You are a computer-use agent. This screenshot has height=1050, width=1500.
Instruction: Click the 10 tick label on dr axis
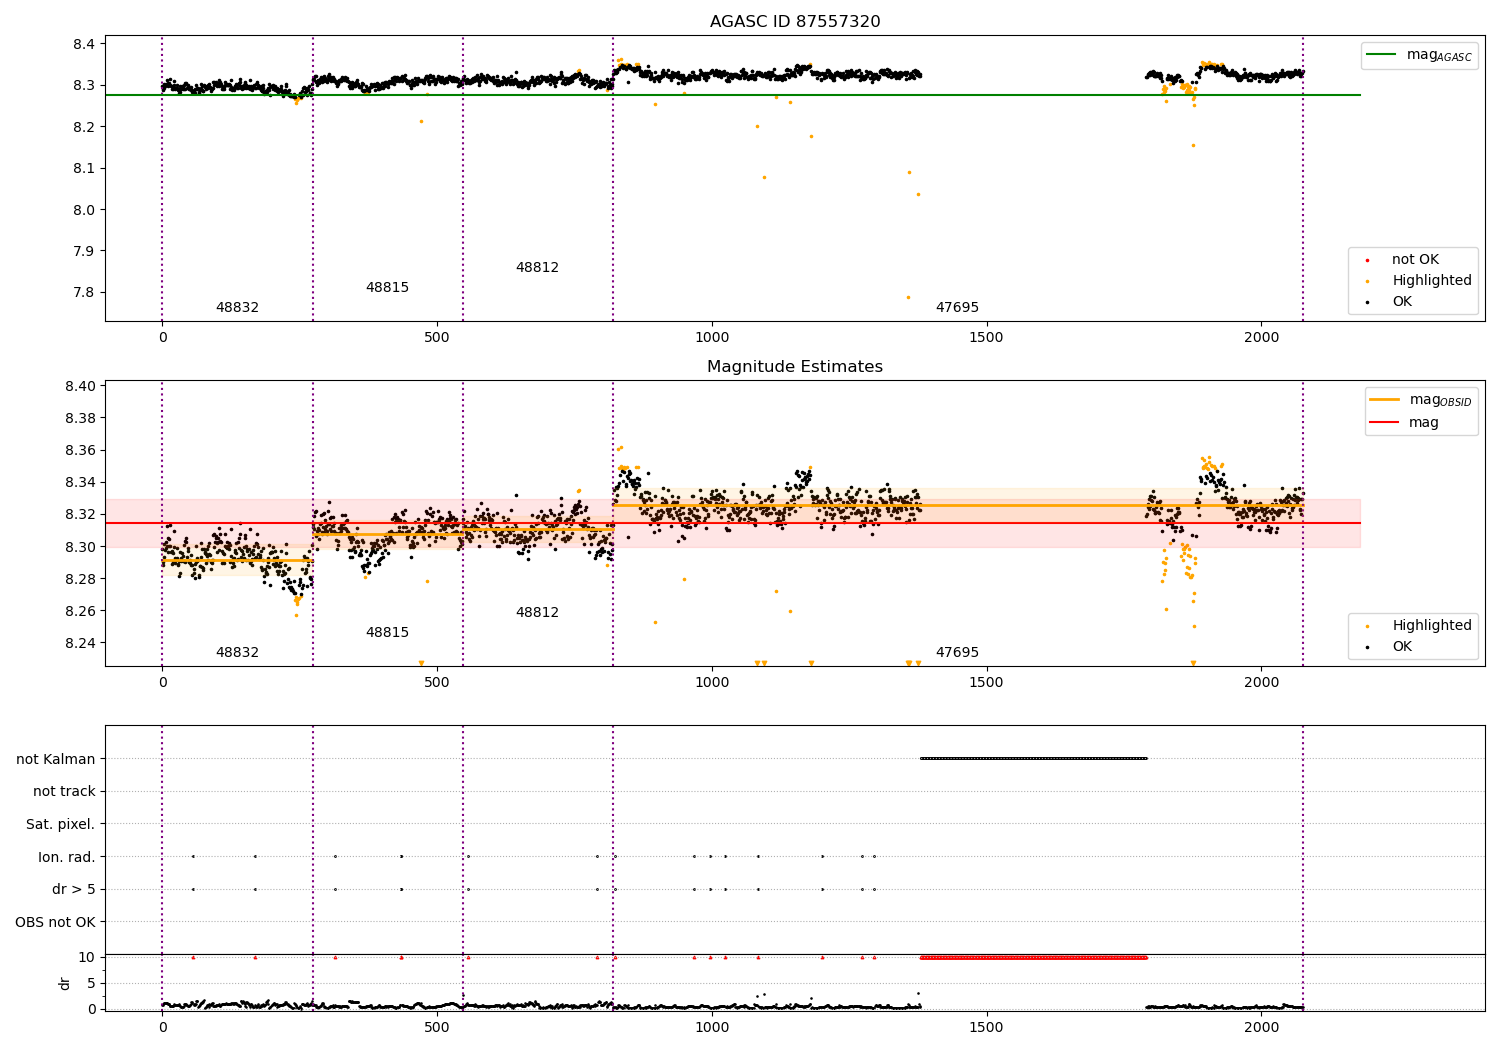pyautogui.click(x=89, y=957)
